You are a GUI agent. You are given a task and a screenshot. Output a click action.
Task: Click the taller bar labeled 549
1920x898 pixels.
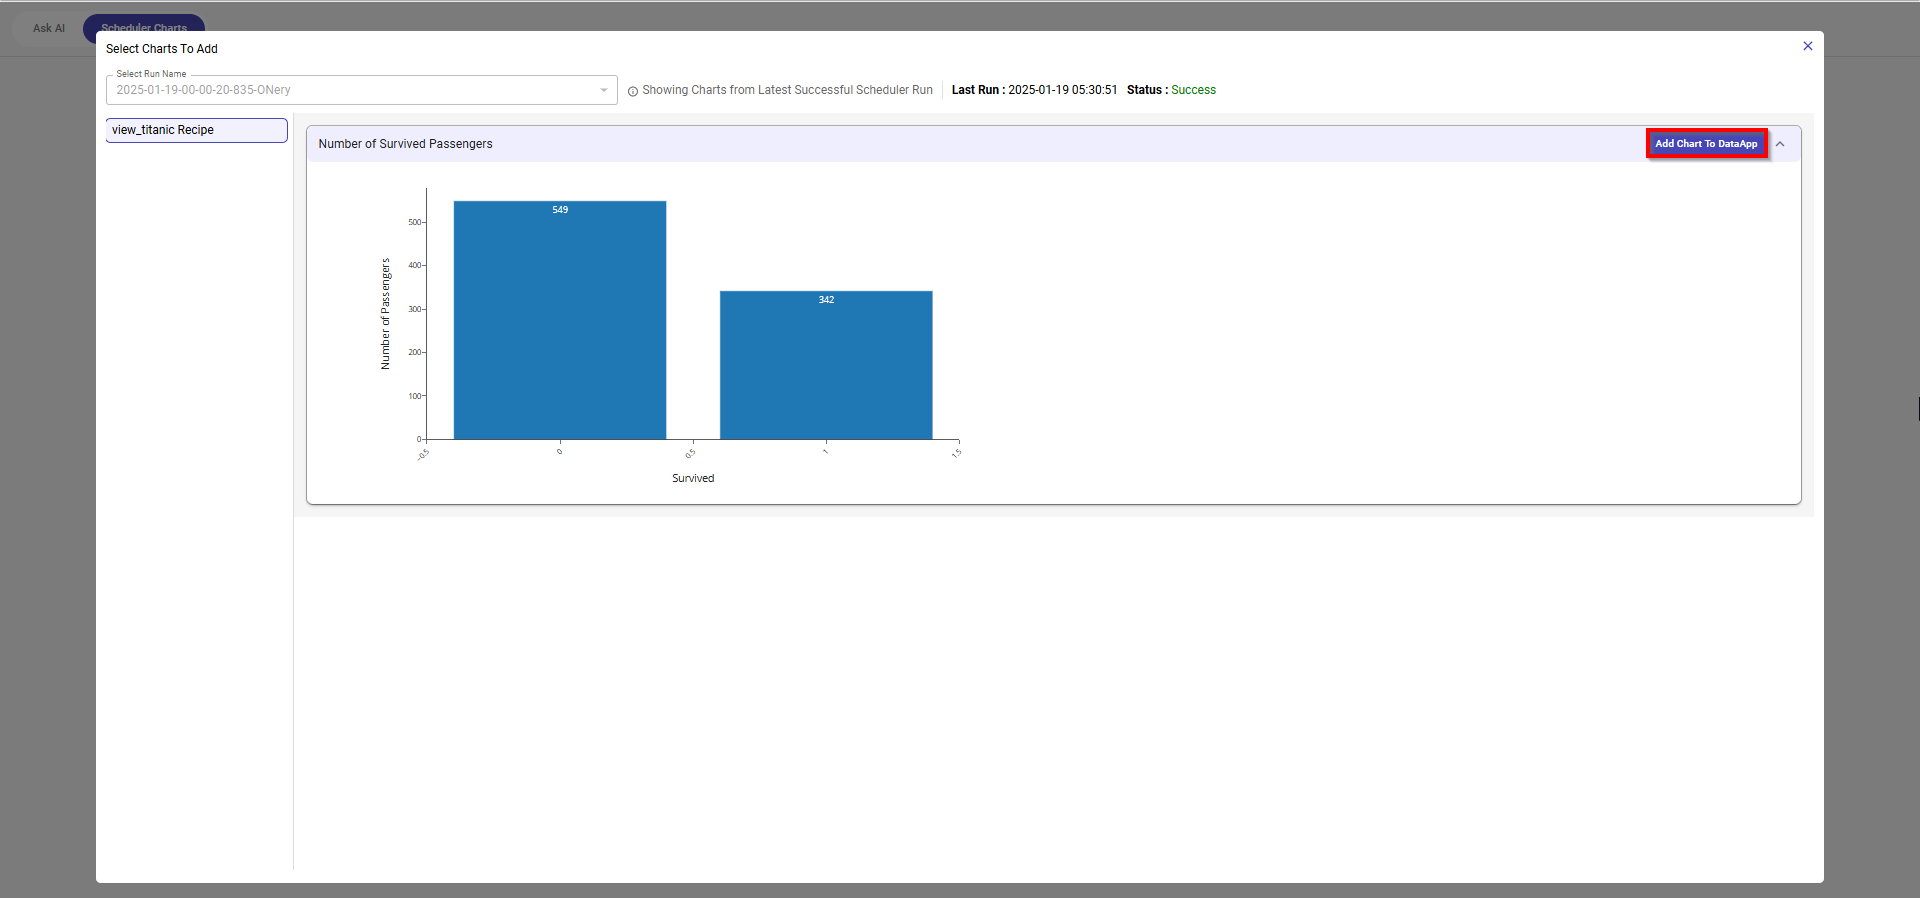[560, 320]
